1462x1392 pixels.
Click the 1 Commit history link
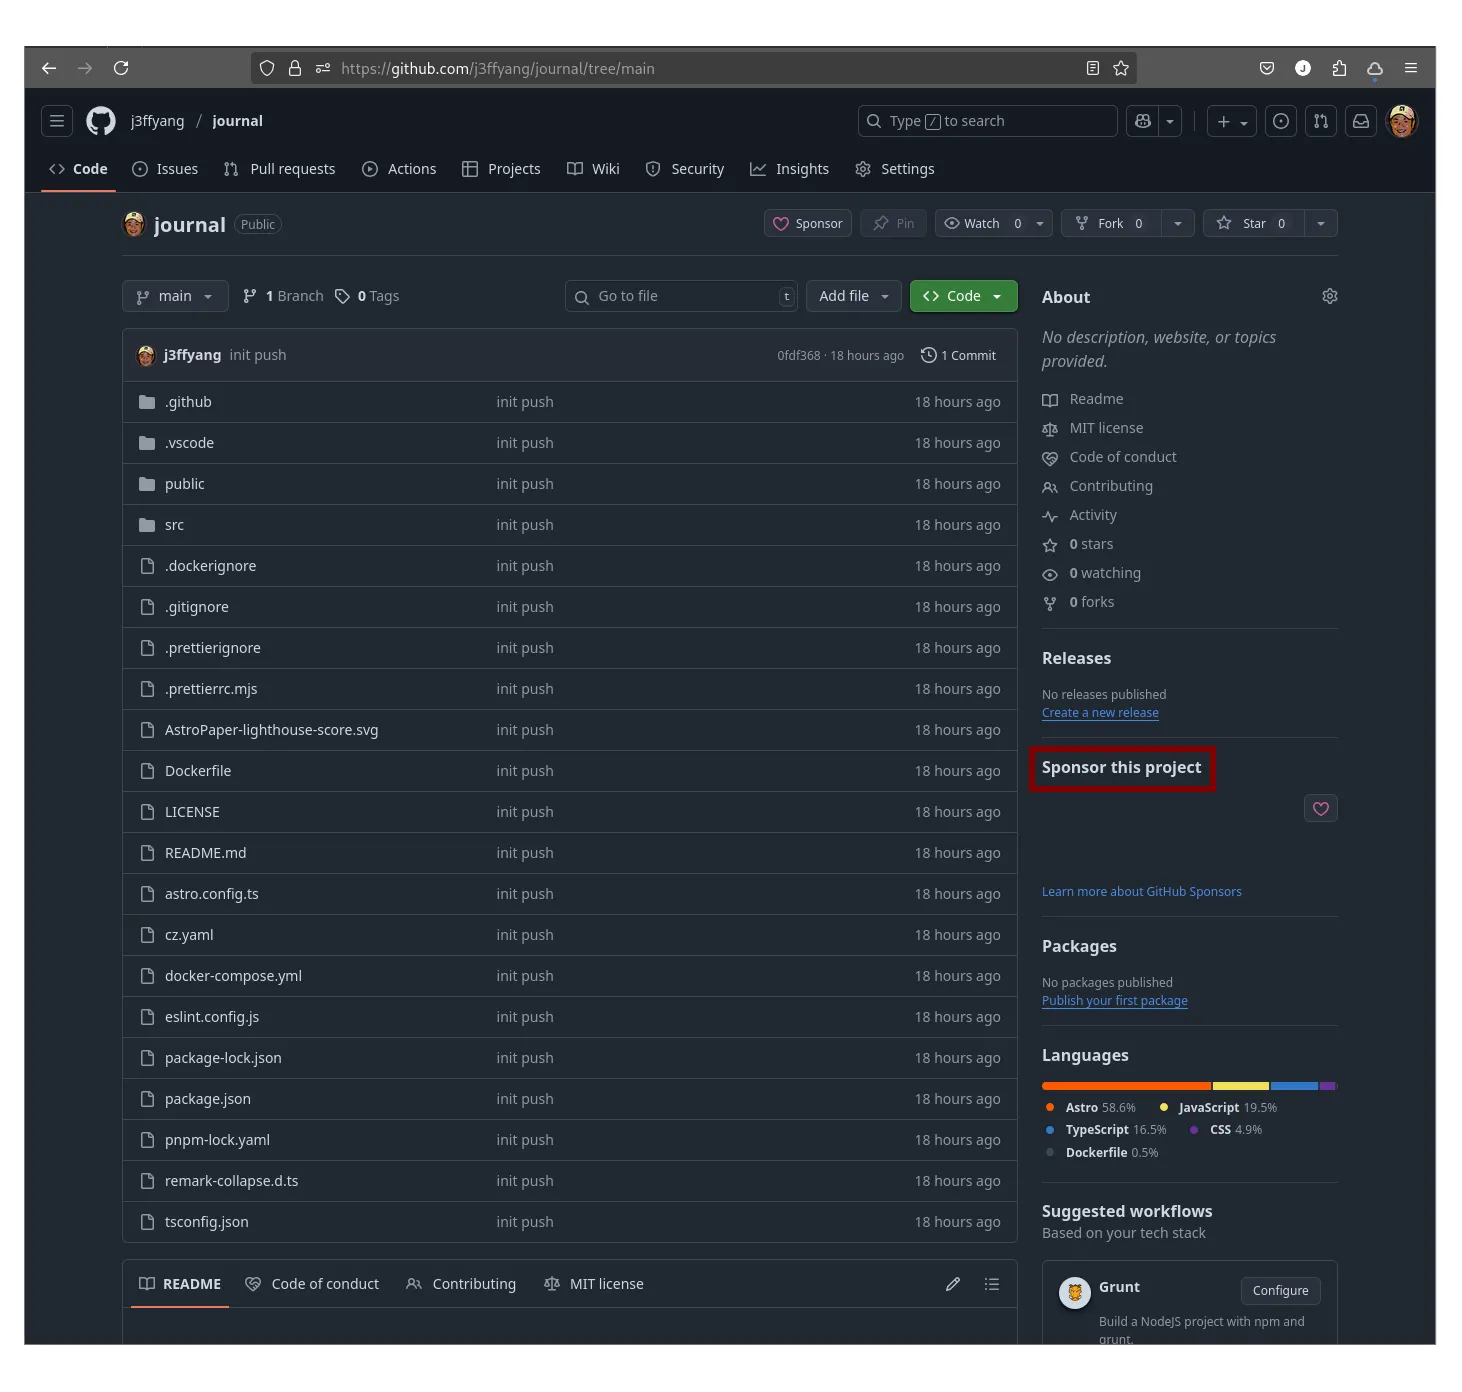pyautogui.click(x=959, y=355)
